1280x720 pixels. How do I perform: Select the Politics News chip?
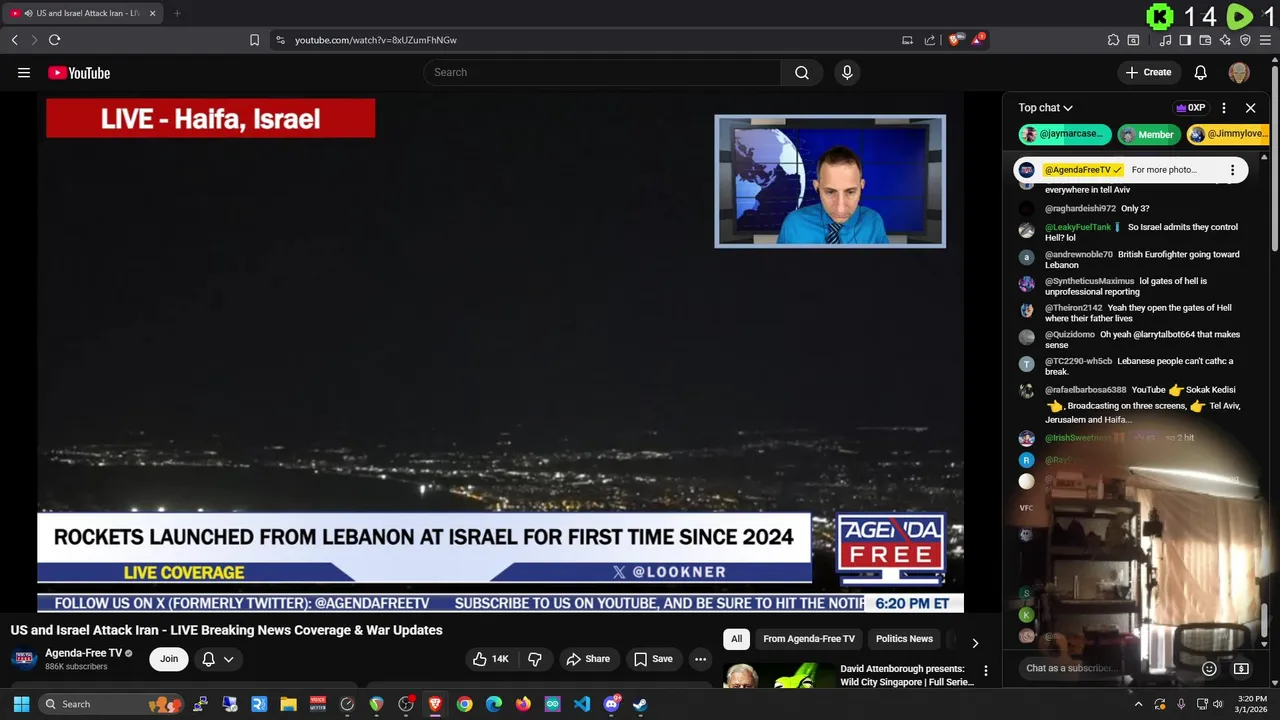(x=904, y=639)
